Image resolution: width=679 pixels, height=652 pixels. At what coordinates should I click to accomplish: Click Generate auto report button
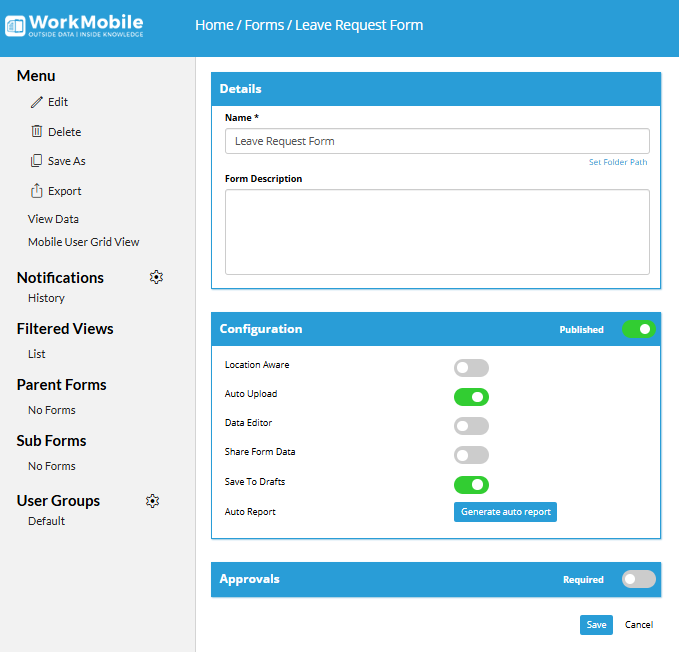click(x=505, y=512)
